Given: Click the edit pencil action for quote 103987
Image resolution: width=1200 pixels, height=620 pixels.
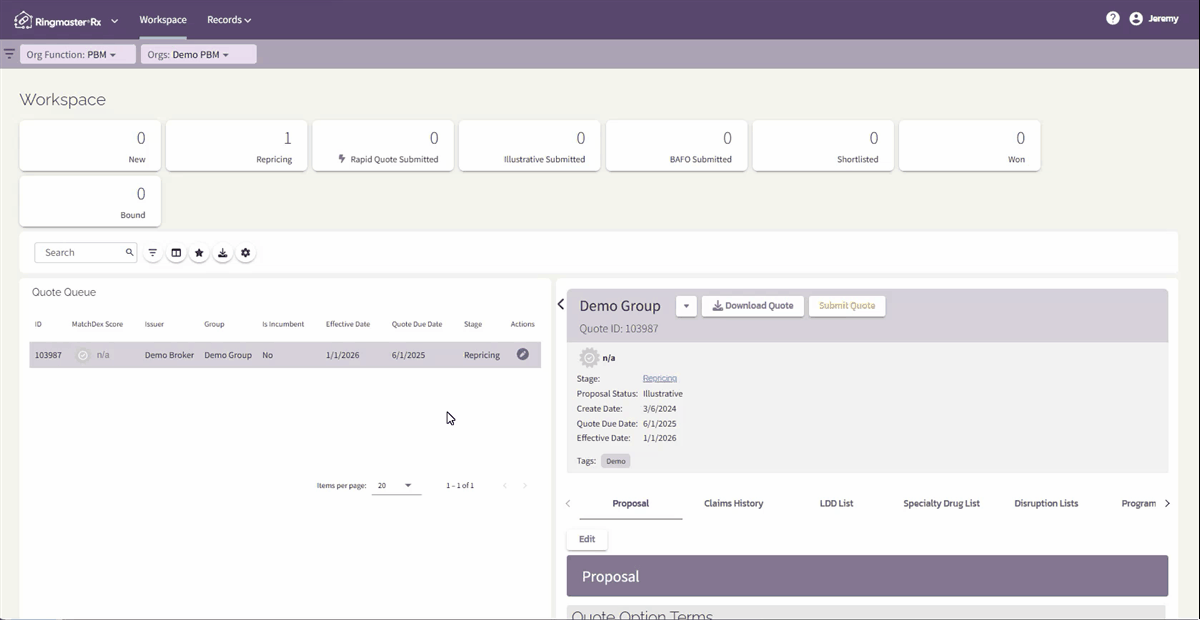Looking at the screenshot, I should (x=522, y=354).
